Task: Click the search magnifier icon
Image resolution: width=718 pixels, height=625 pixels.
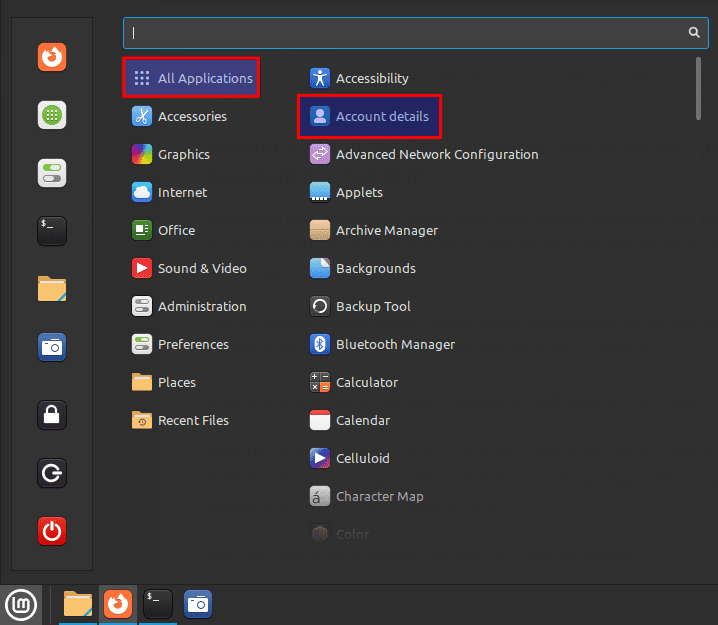Action: (x=694, y=32)
